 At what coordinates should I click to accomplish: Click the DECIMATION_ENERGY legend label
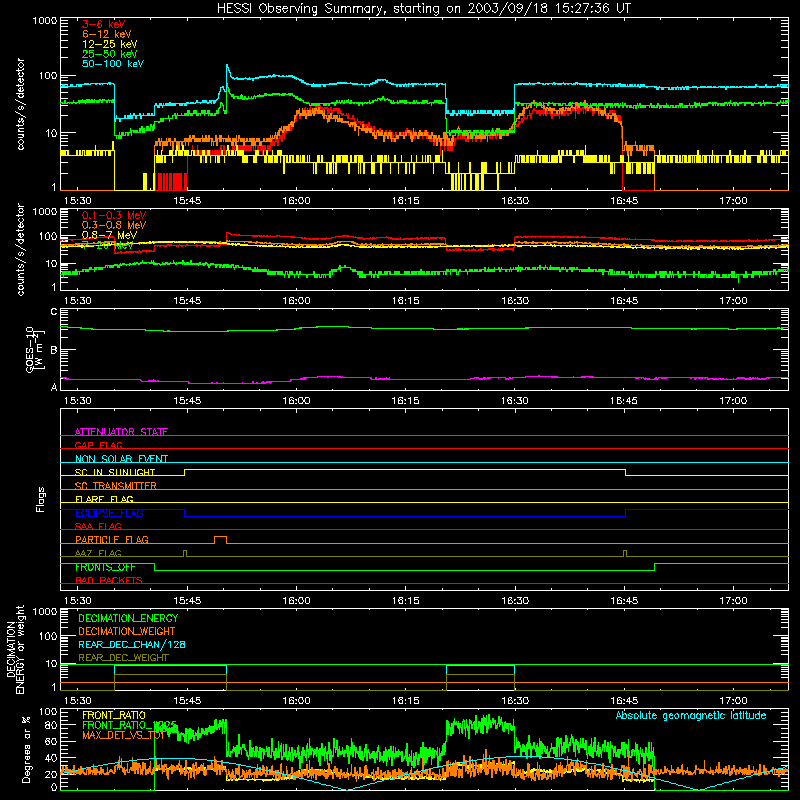128,618
